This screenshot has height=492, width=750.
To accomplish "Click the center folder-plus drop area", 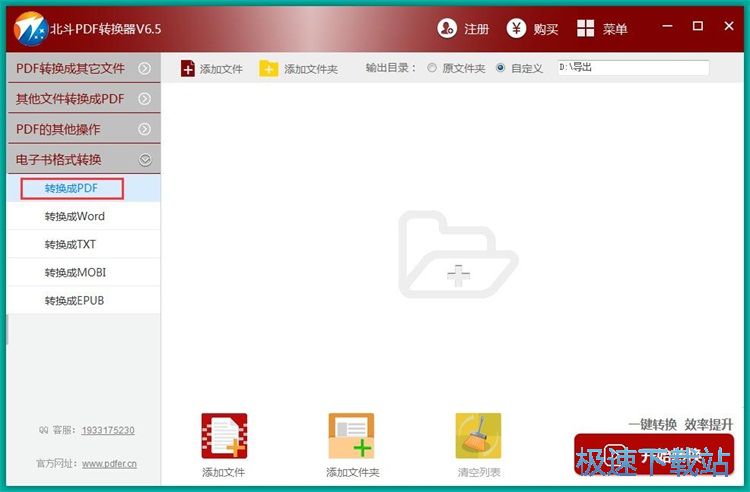I will (458, 254).
